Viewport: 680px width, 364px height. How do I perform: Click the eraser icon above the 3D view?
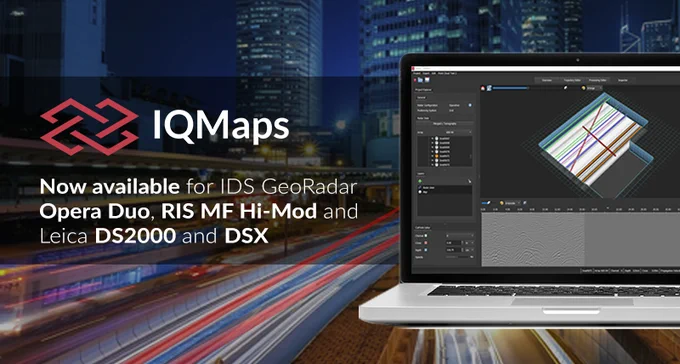coord(566,88)
